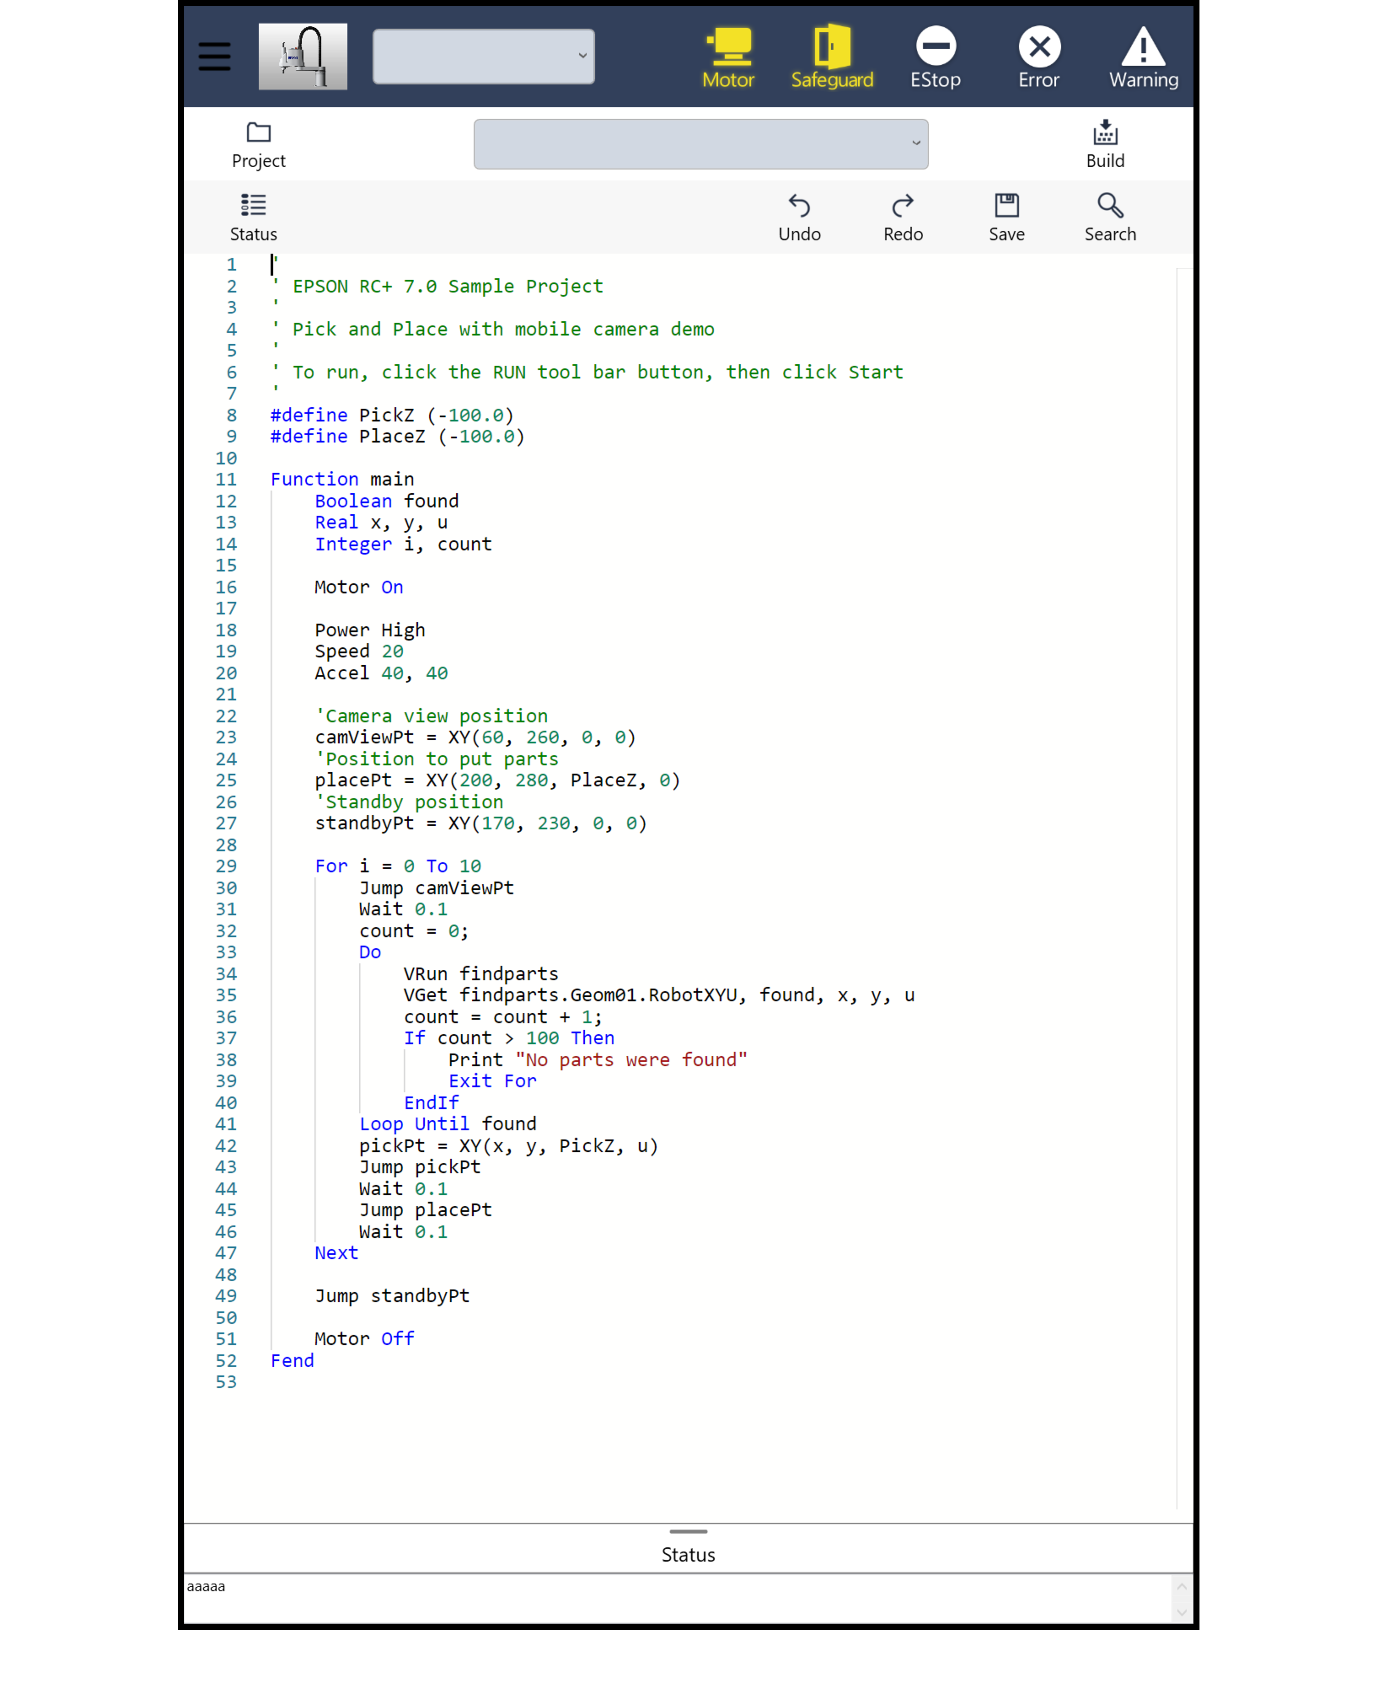Build the project

coord(1105,145)
